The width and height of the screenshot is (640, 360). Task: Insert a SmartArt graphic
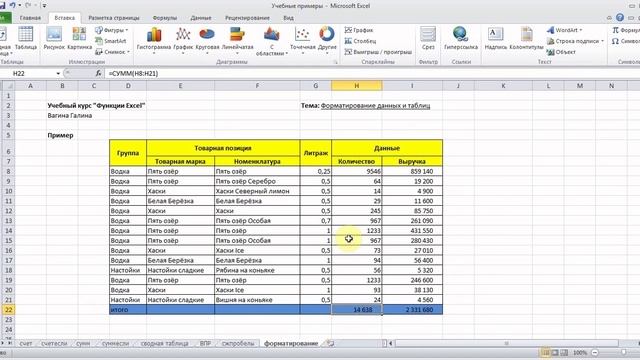click(x=111, y=41)
